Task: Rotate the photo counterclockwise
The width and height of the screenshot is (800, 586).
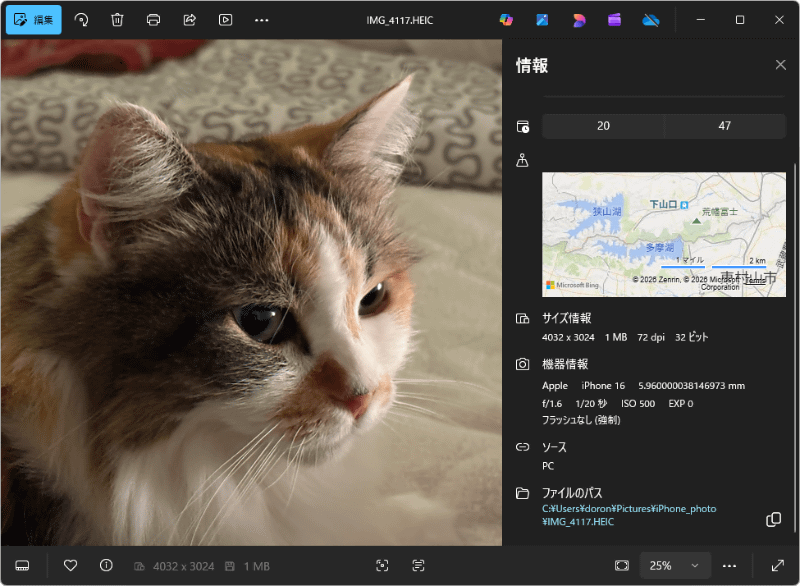Action: [81, 19]
